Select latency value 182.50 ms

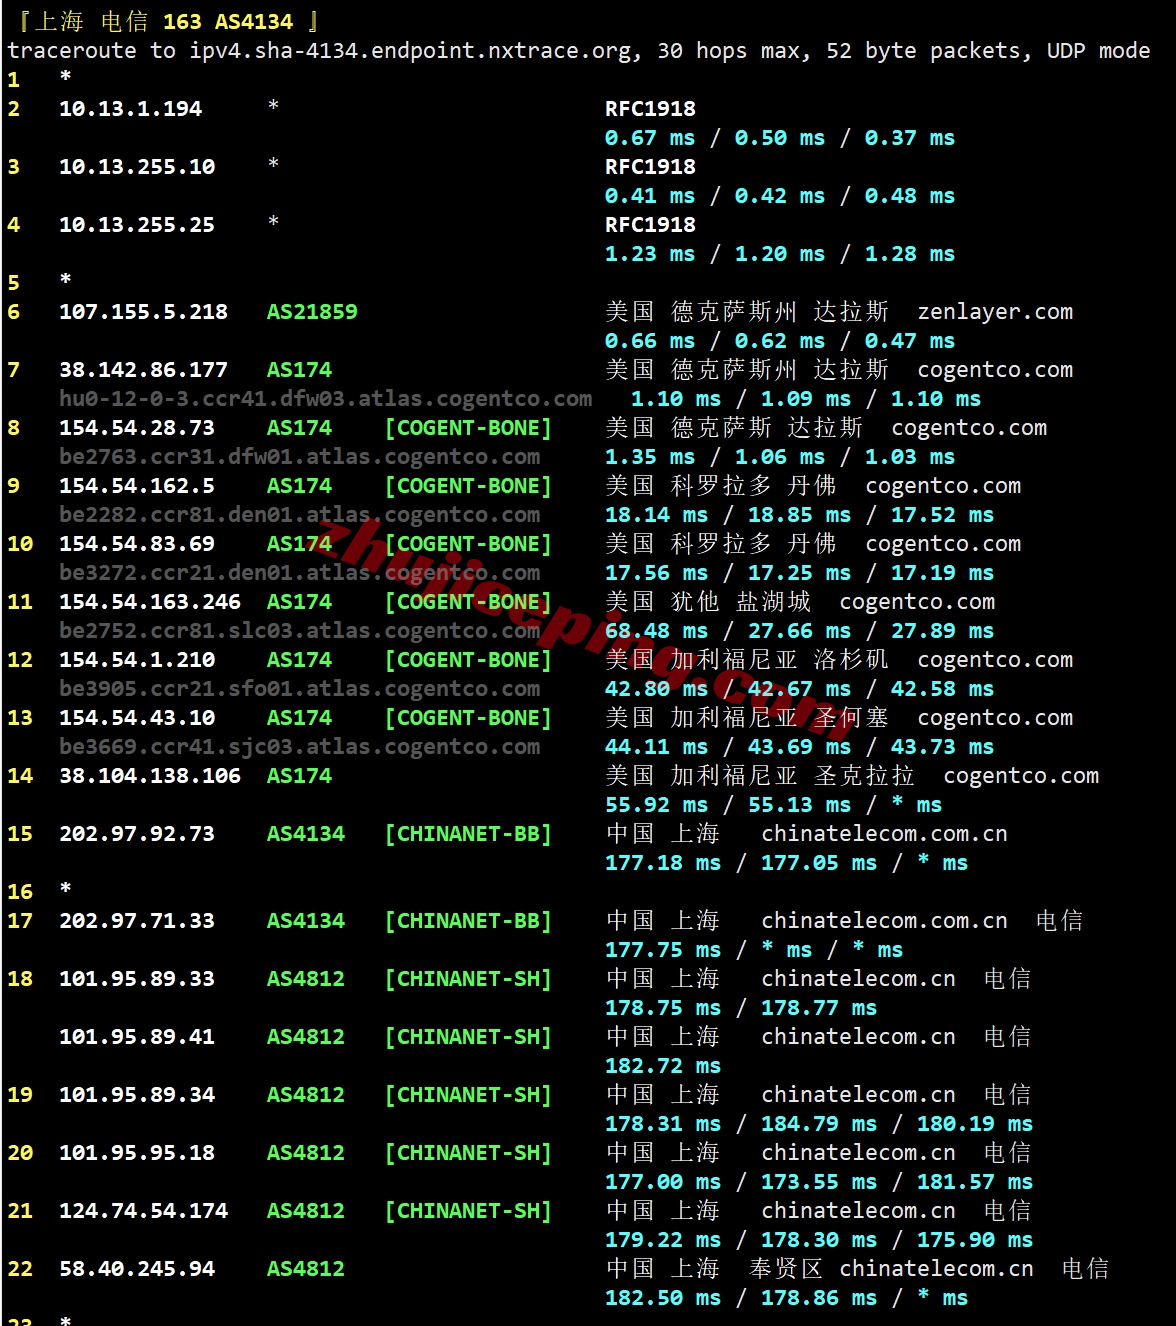(663, 1298)
